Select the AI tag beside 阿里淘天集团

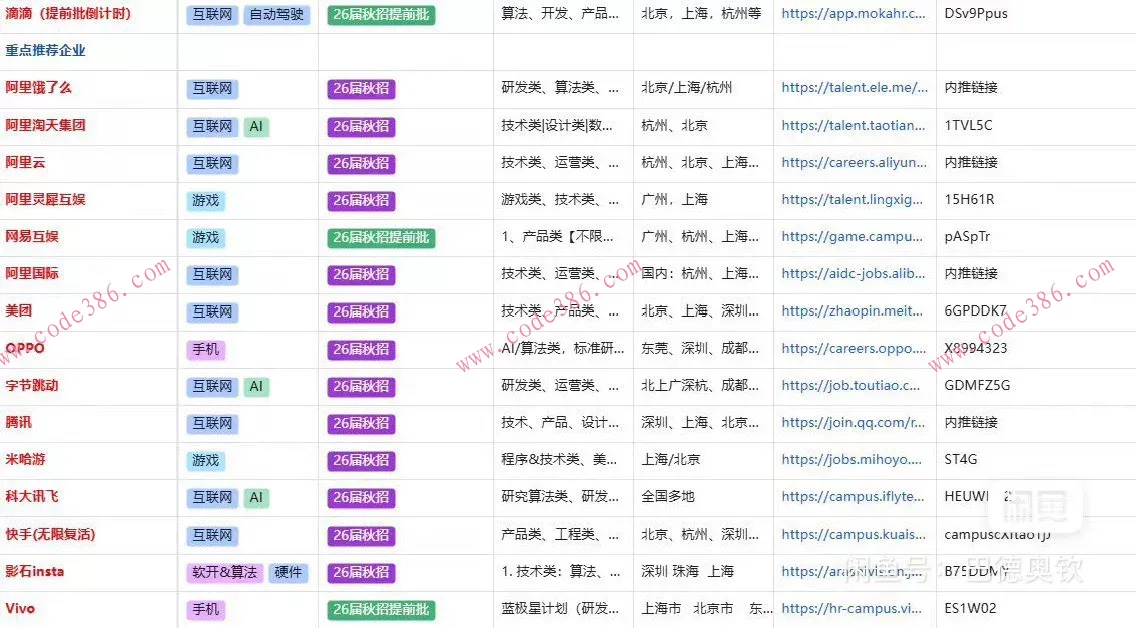coord(256,126)
